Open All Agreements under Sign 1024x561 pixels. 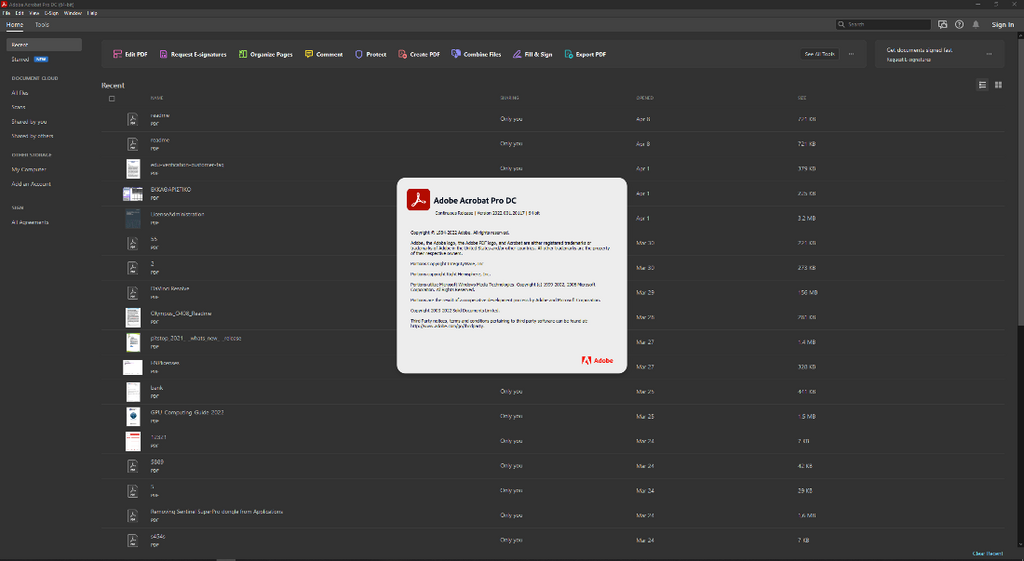(29, 222)
